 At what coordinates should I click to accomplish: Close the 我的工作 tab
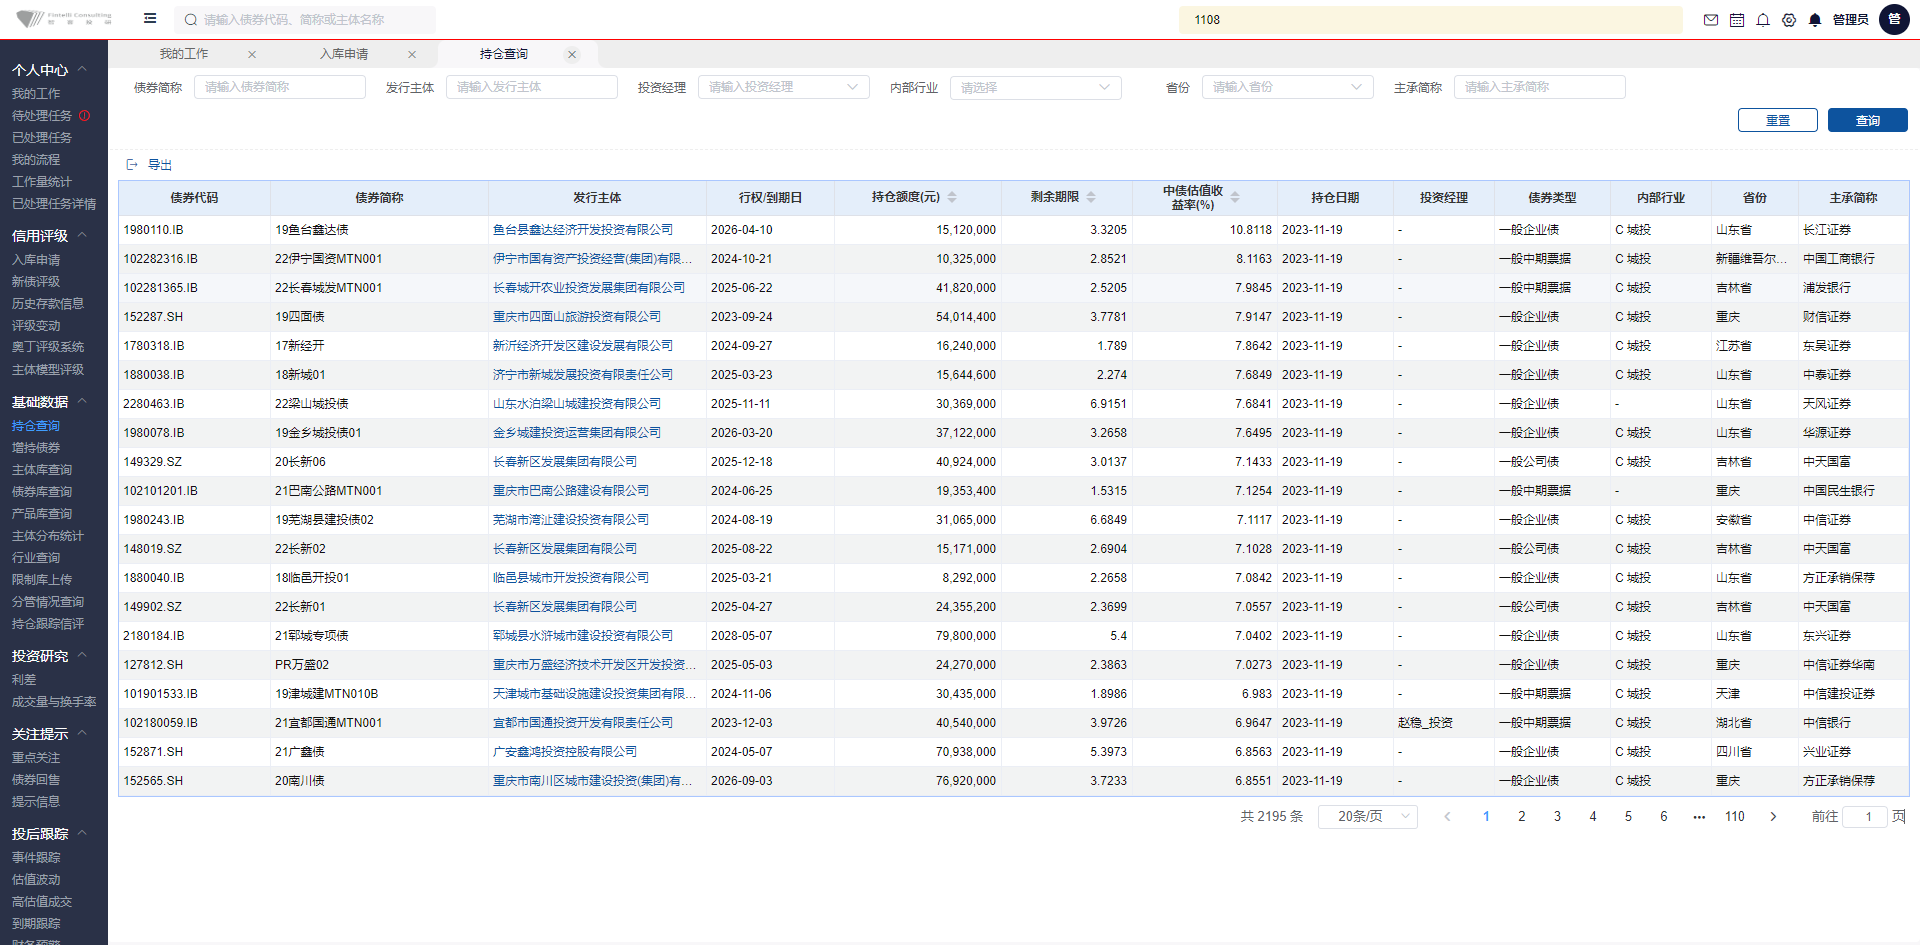pos(252,55)
